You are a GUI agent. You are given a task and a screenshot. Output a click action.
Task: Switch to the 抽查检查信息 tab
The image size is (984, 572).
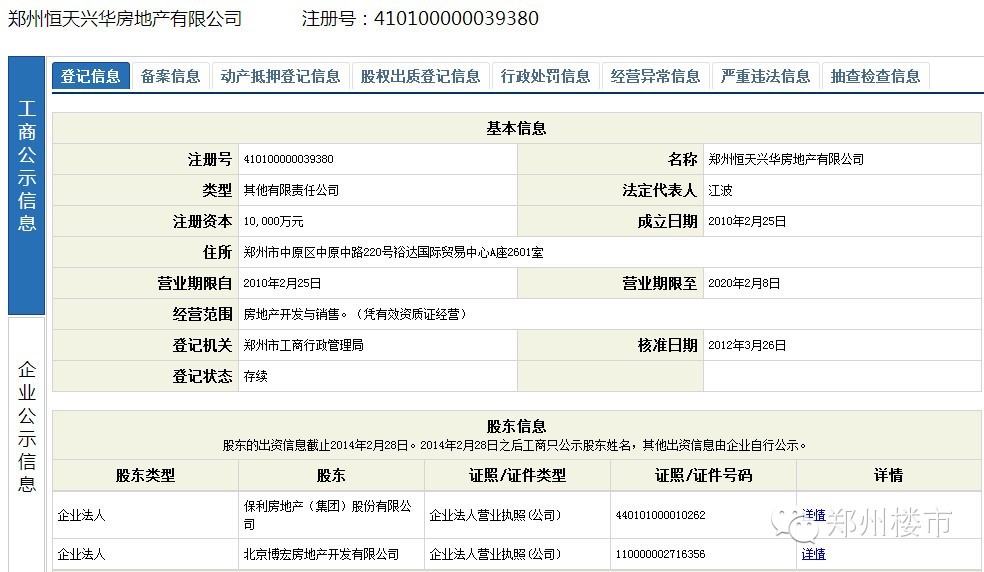tap(875, 76)
